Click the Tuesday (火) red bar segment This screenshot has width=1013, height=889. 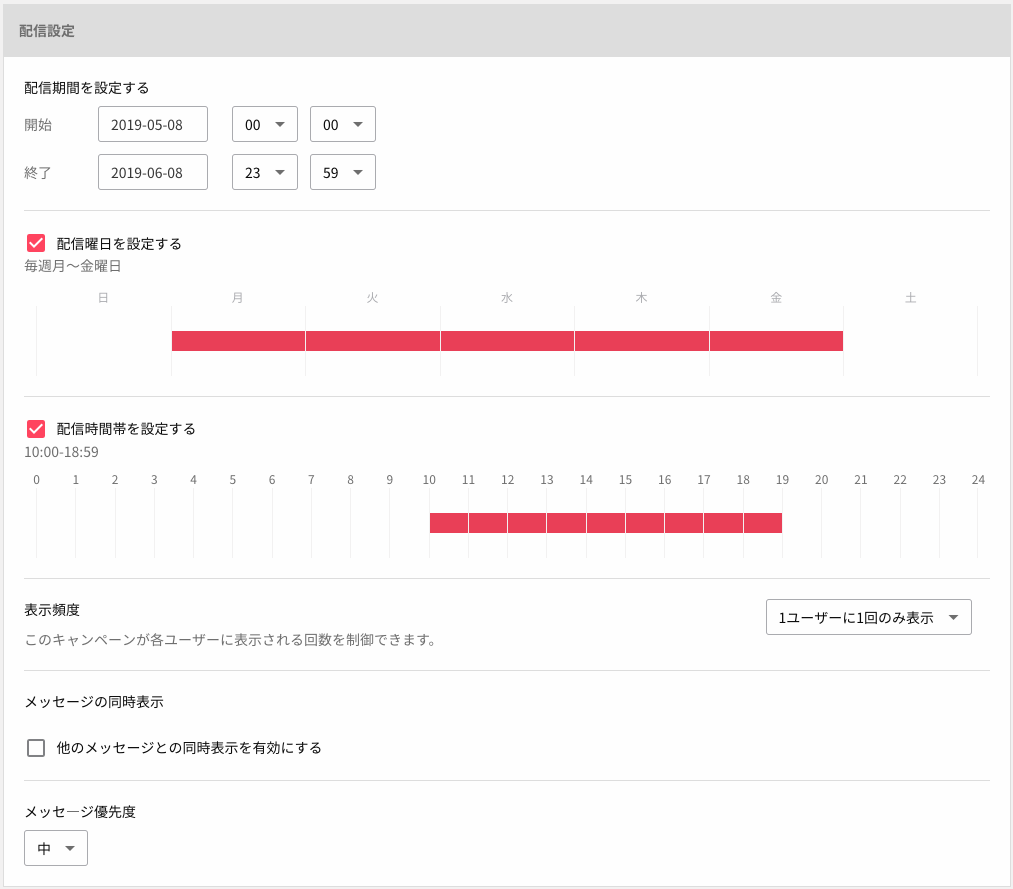pos(373,340)
